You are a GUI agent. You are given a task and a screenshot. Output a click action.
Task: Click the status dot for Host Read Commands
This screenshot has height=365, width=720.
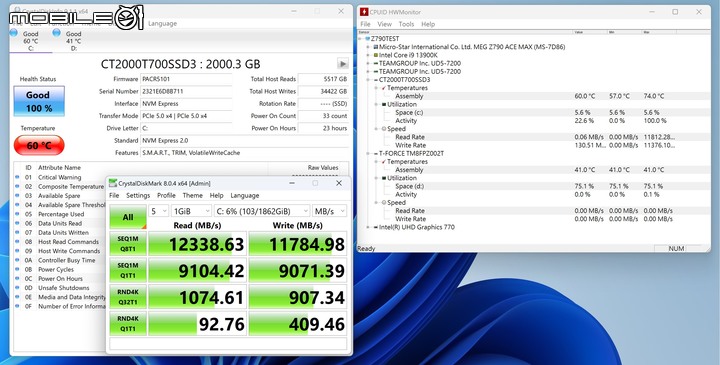click(17, 241)
